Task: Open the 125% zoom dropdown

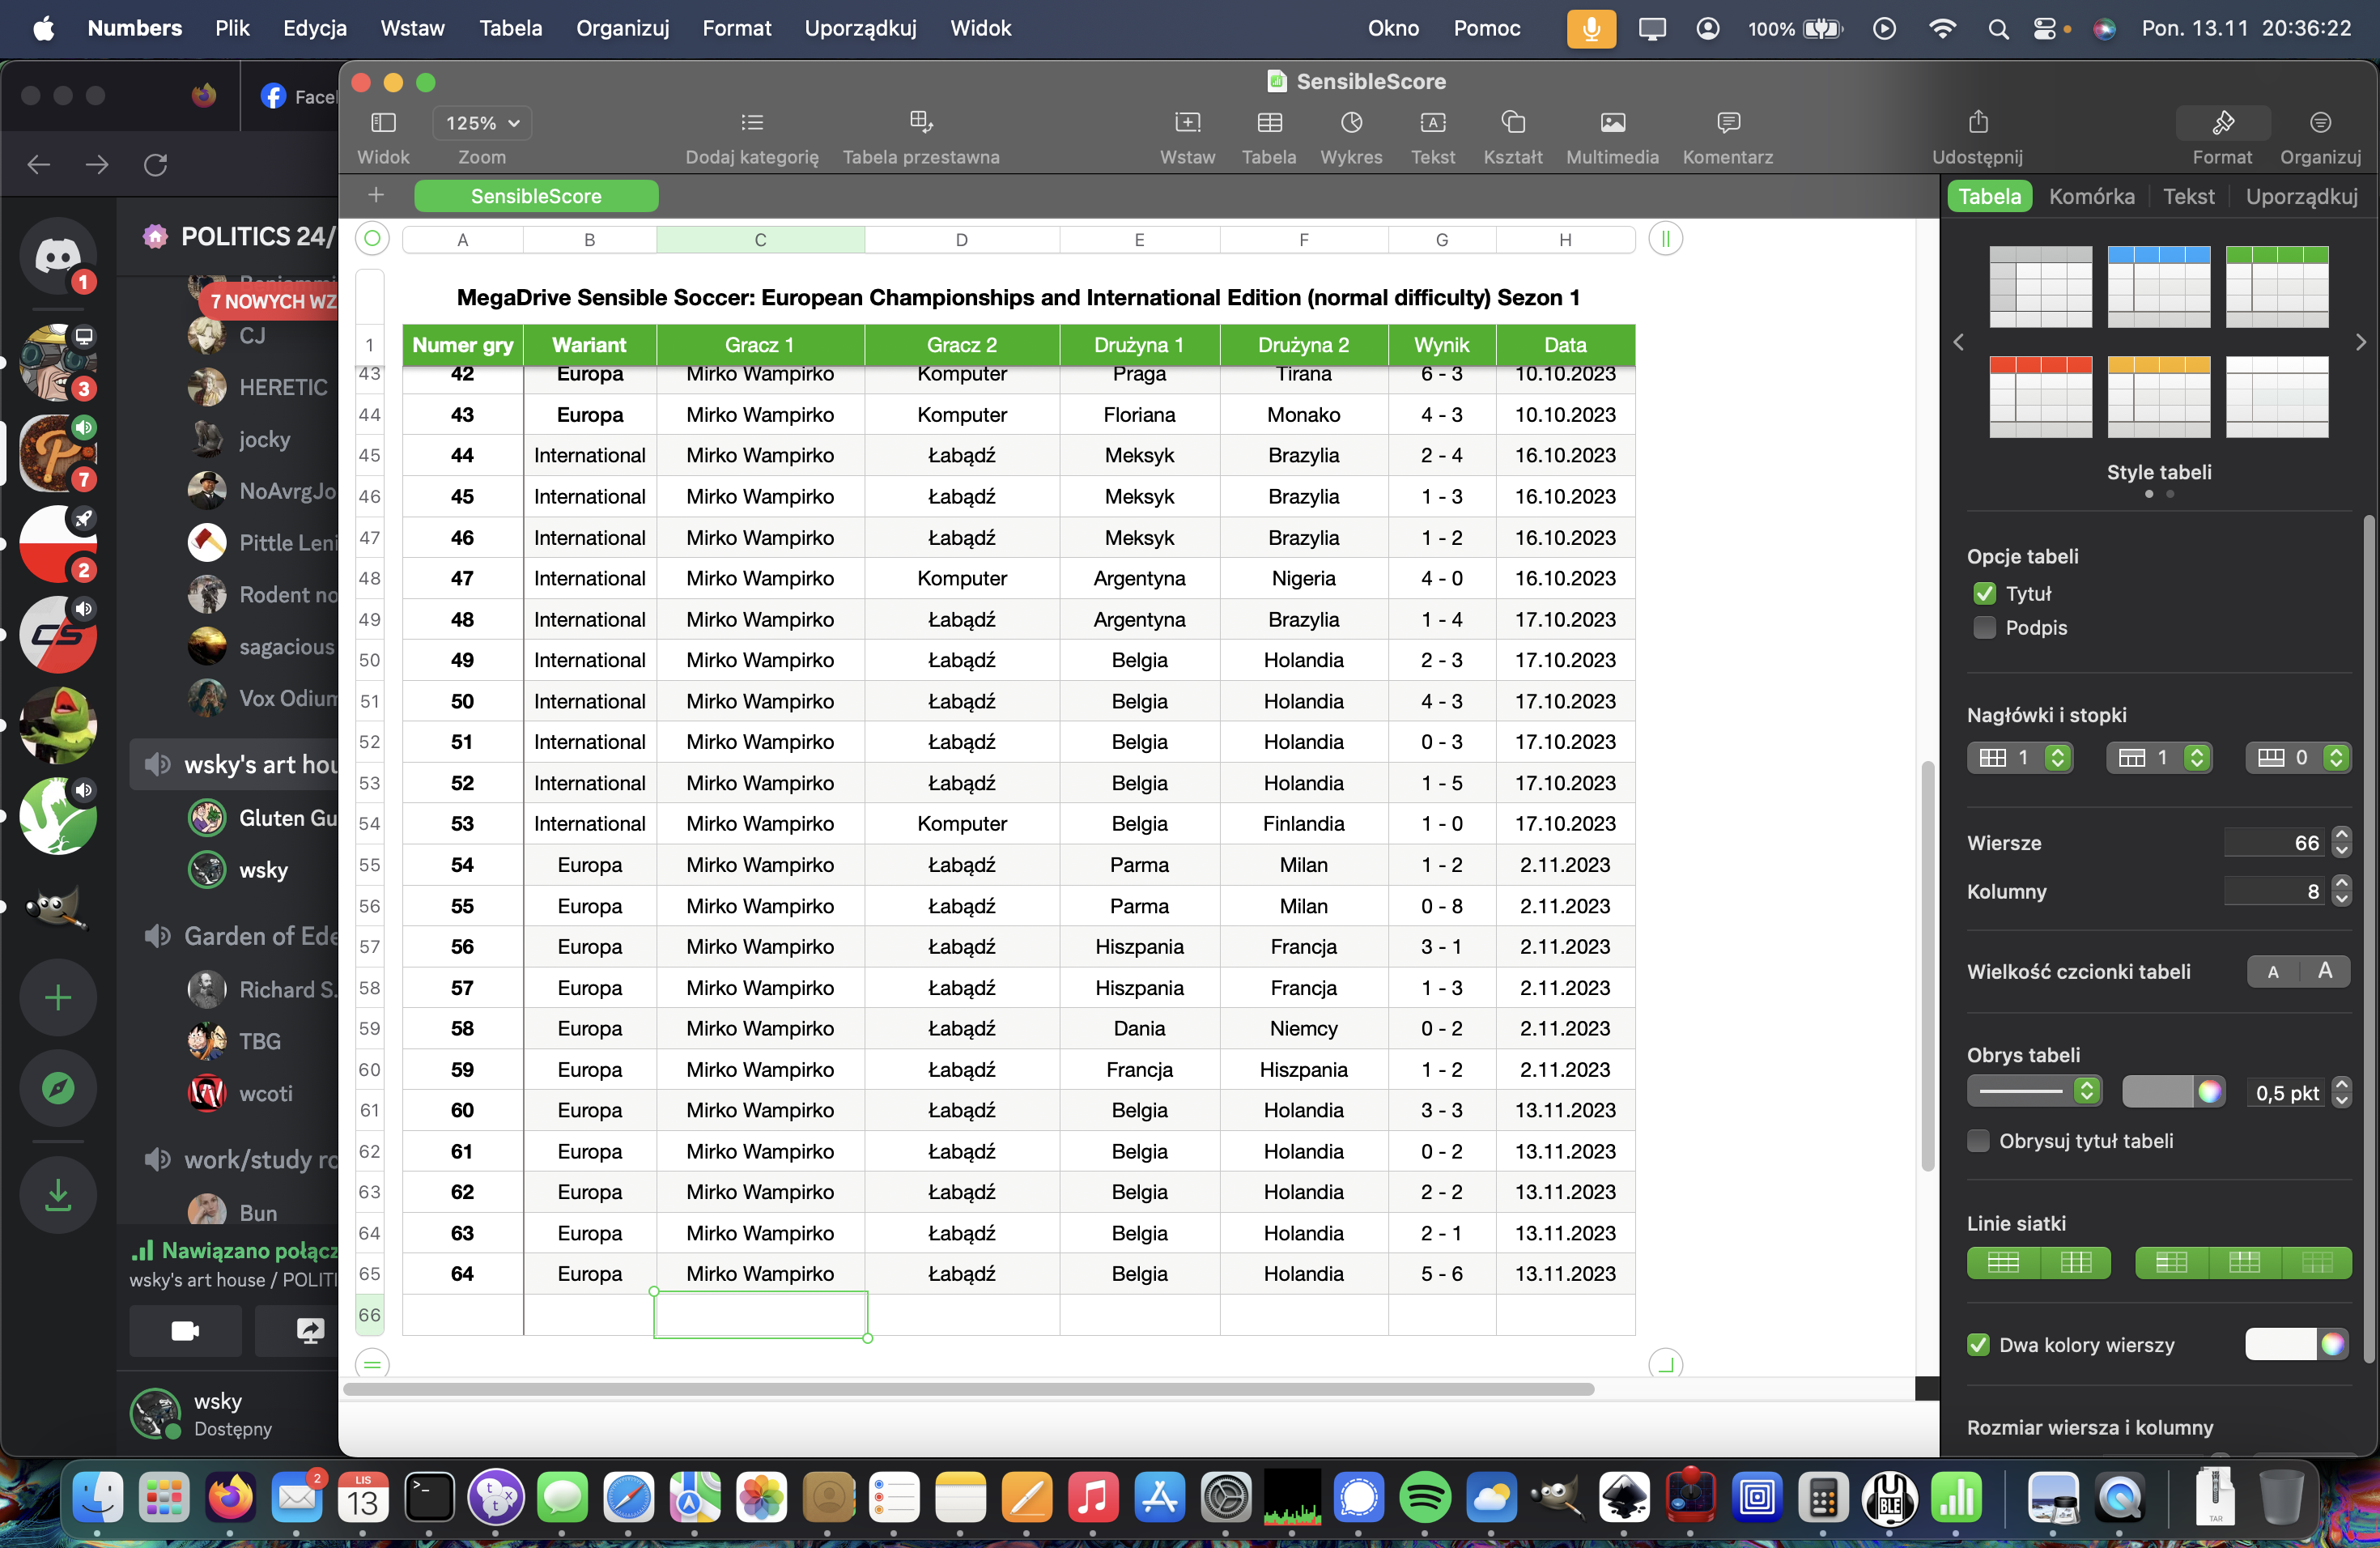Action: (482, 123)
